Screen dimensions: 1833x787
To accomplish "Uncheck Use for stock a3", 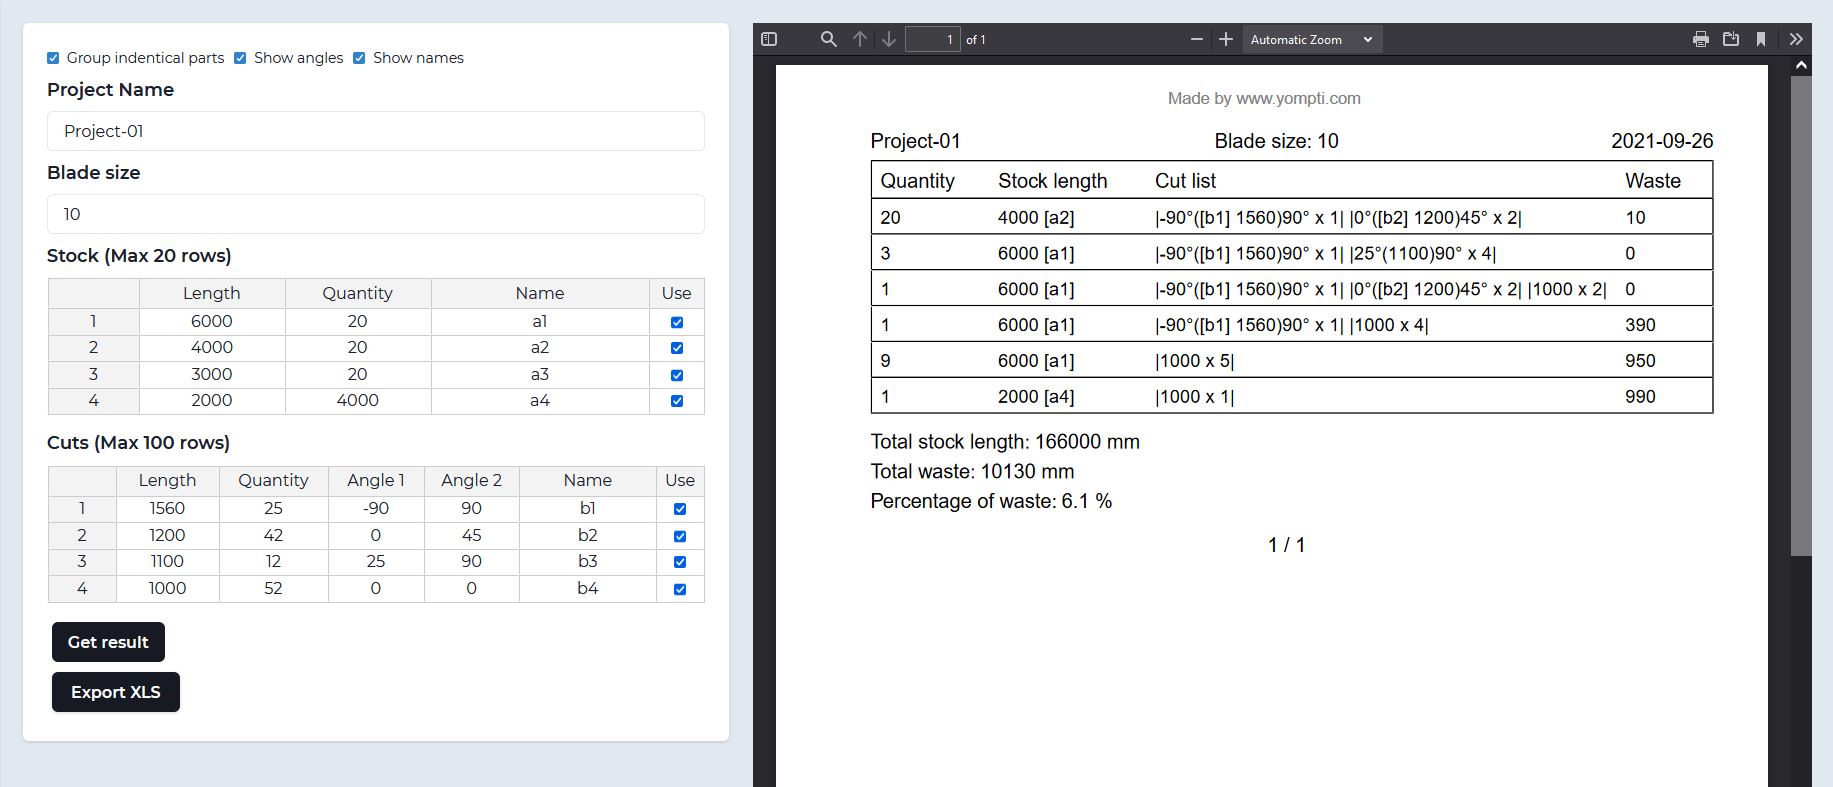I will point(677,375).
